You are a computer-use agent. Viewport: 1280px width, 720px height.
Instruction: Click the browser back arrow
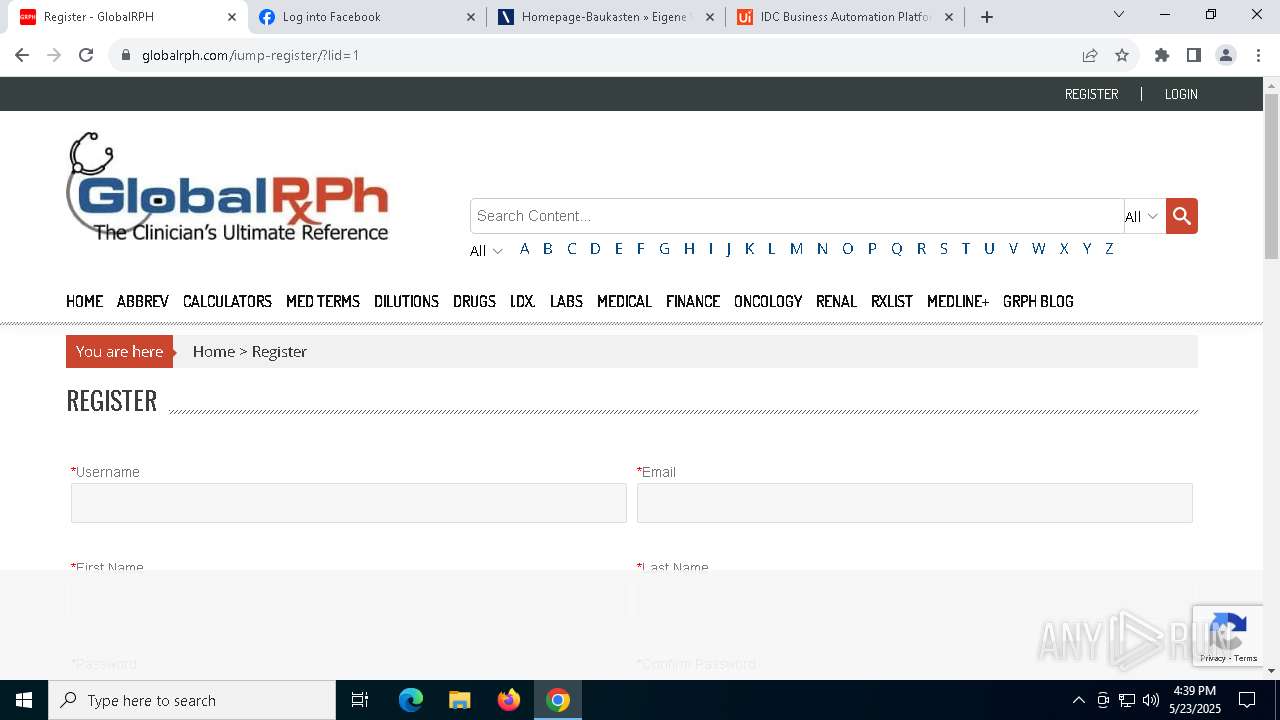(22, 55)
